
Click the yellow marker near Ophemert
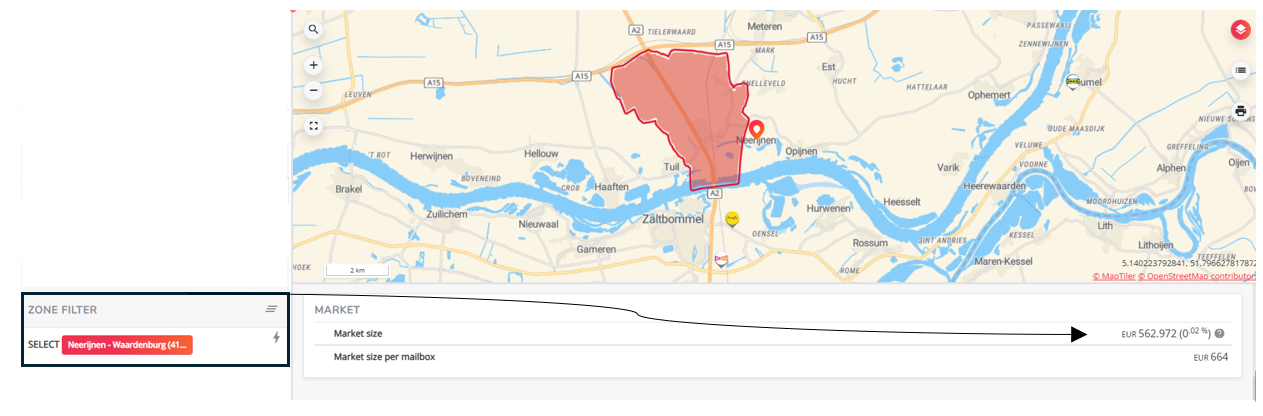click(x=1073, y=83)
